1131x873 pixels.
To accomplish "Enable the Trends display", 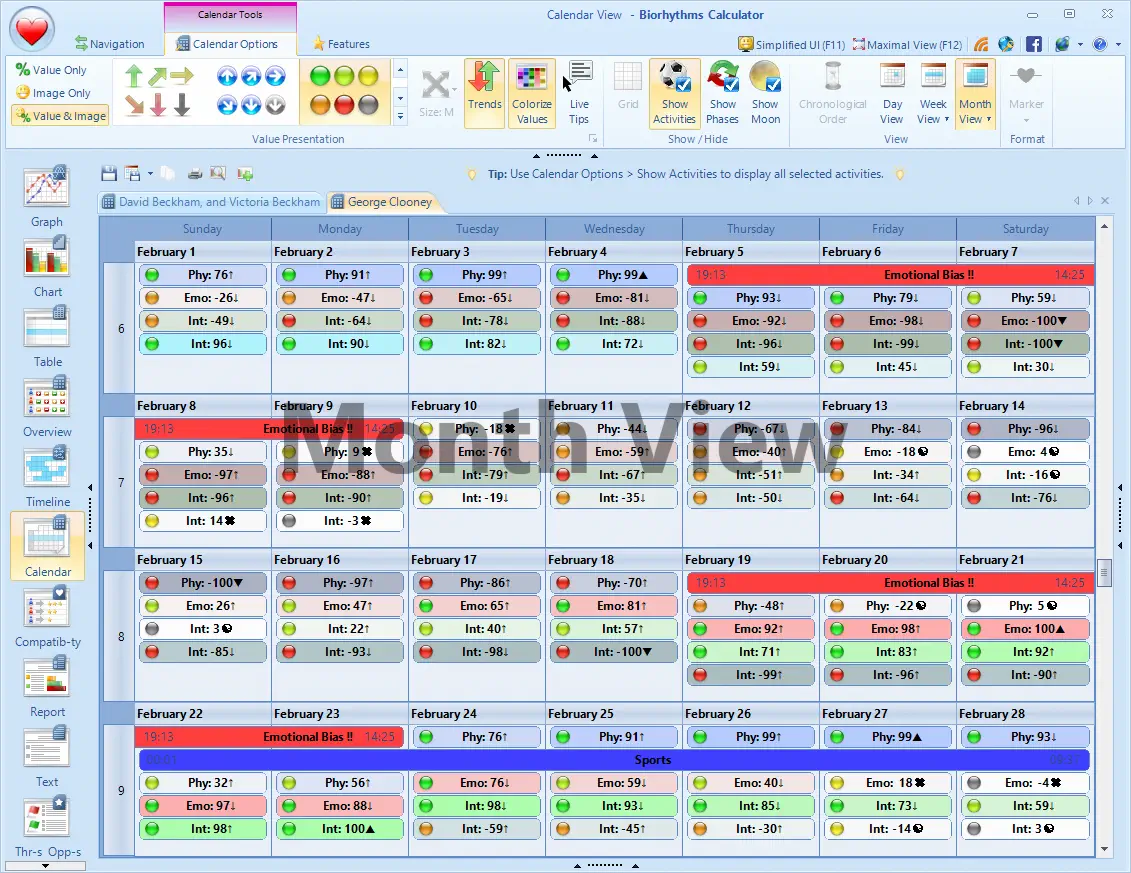I will click(484, 92).
